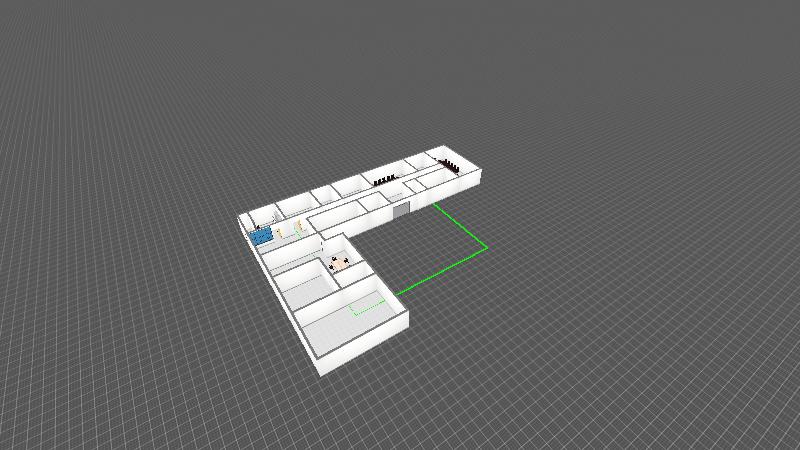Click the gray door on the building wall

[401, 210]
